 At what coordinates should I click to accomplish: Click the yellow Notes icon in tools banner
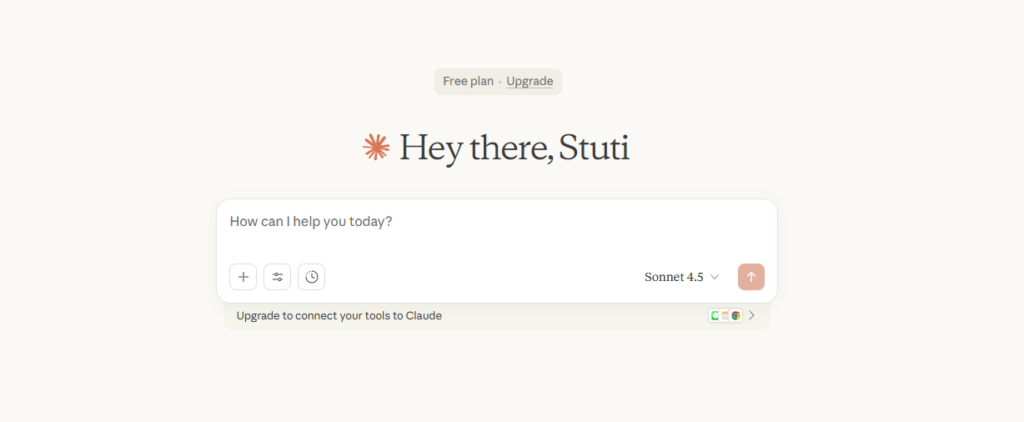pos(726,316)
